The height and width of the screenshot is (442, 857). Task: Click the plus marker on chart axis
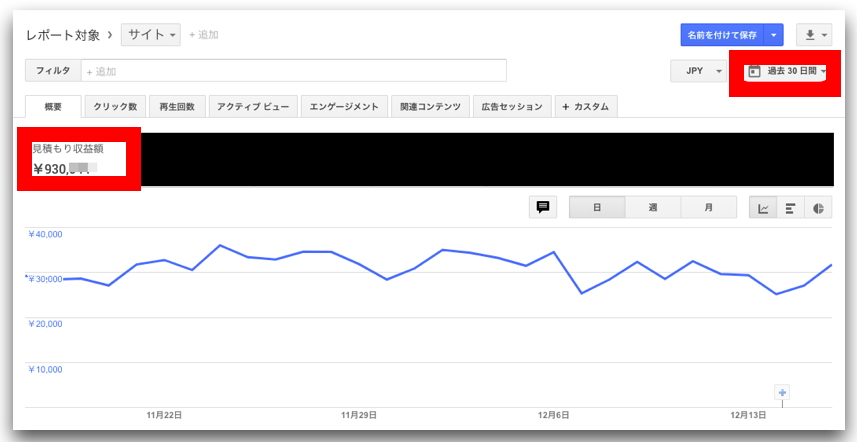point(782,393)
